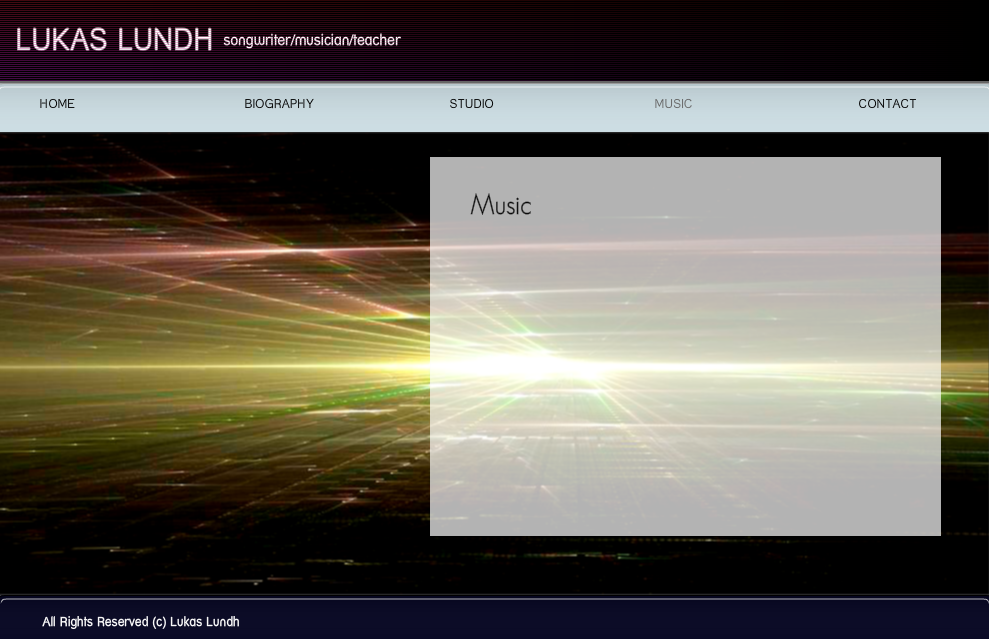Click the MUSIC menu item
Screen dimensions: 989x639
673,103
